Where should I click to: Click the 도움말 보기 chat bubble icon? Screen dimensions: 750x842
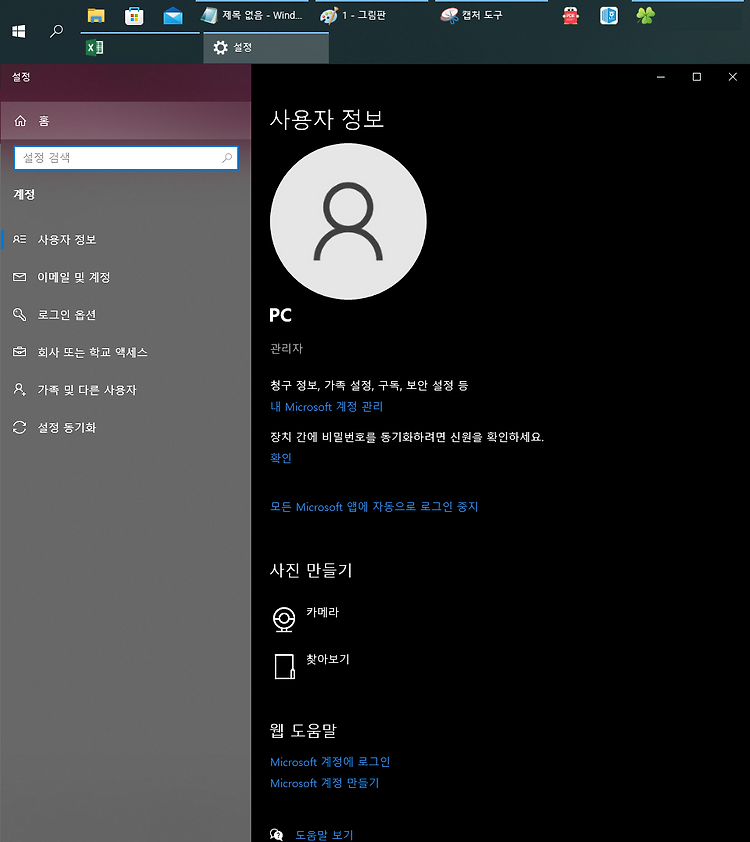tap(276, 835)
